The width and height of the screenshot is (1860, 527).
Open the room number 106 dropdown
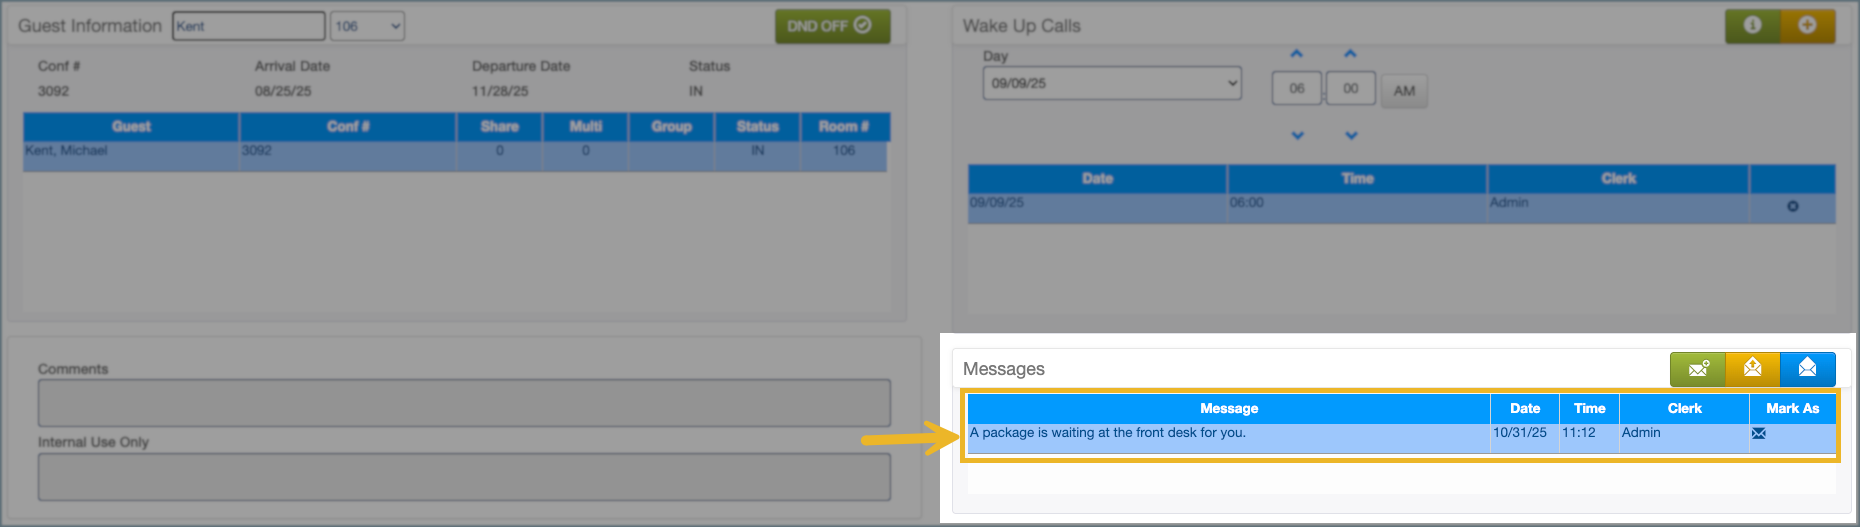[368, 26]
